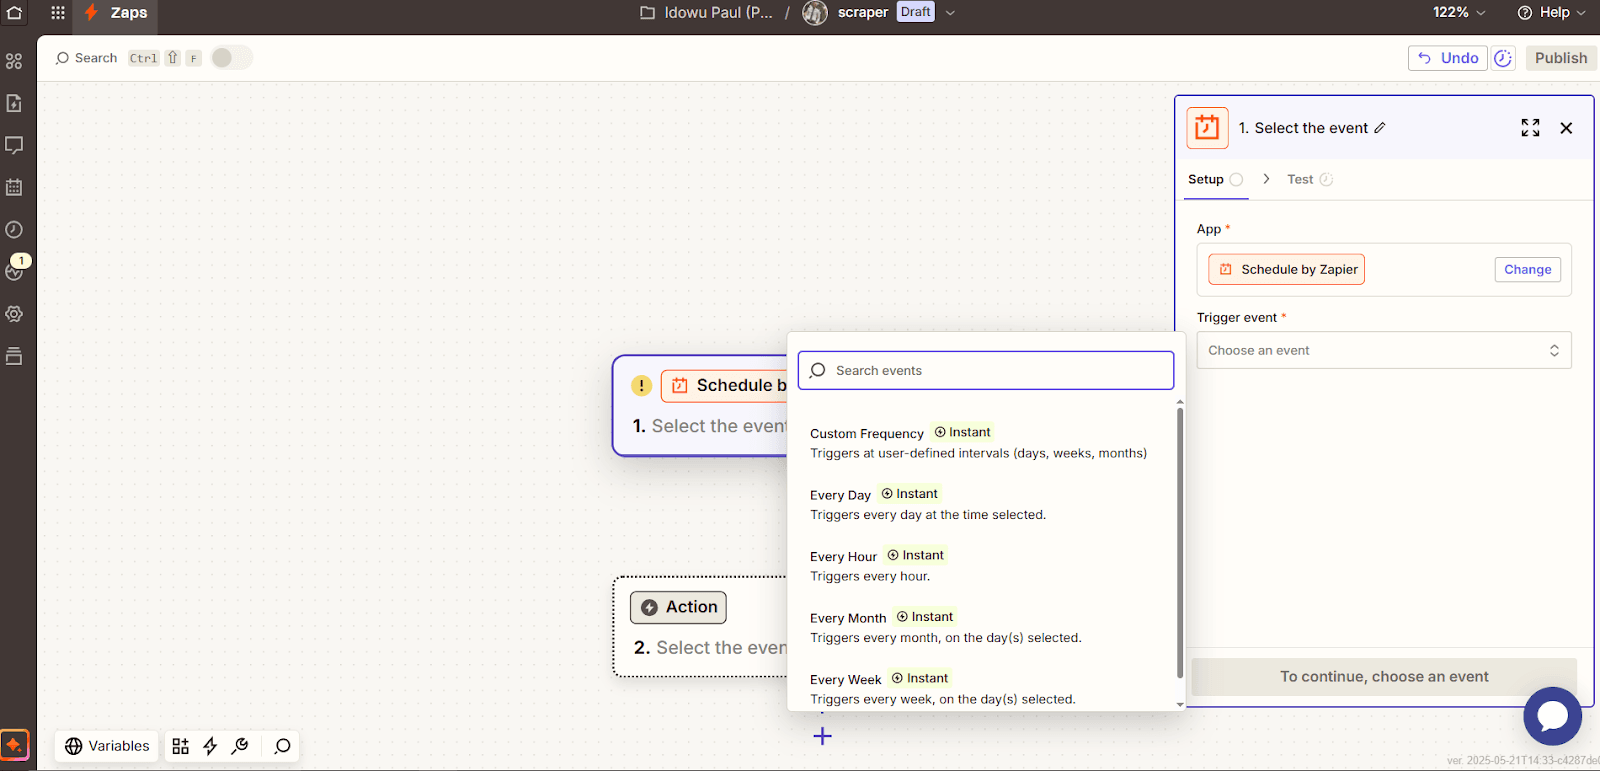Choose the Custom Frequency event
The width and height of the screenshot is (1600, 771).
click(980, 443)
